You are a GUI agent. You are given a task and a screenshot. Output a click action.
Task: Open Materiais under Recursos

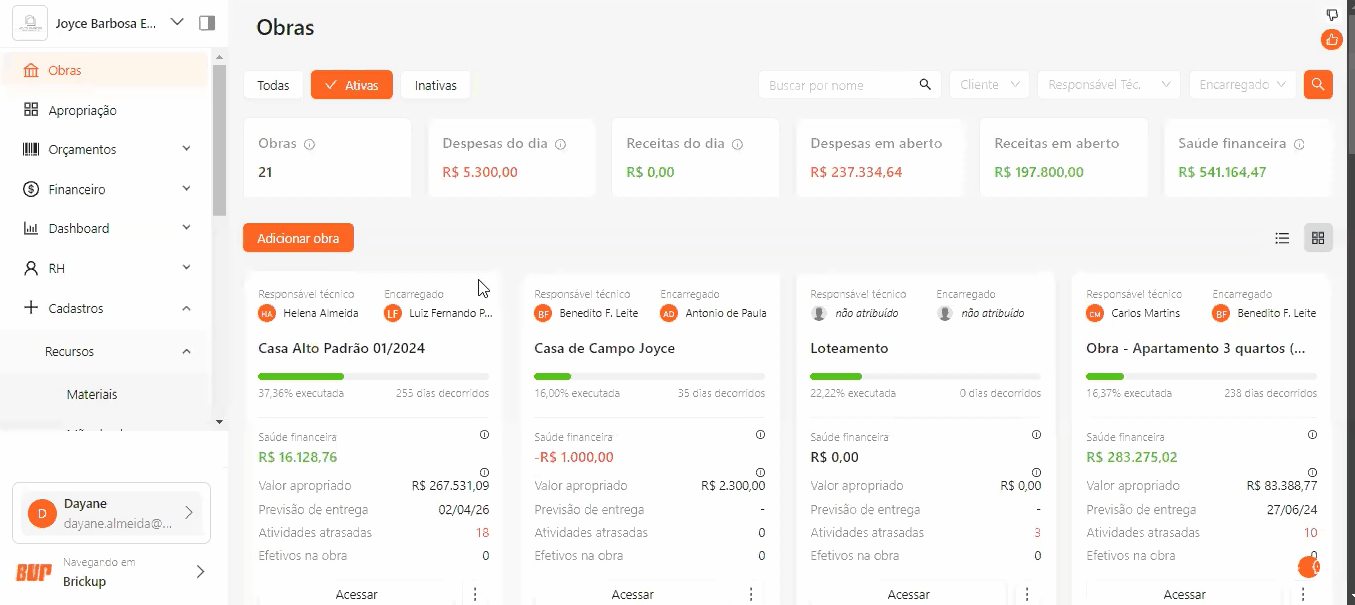coord(92,394)
